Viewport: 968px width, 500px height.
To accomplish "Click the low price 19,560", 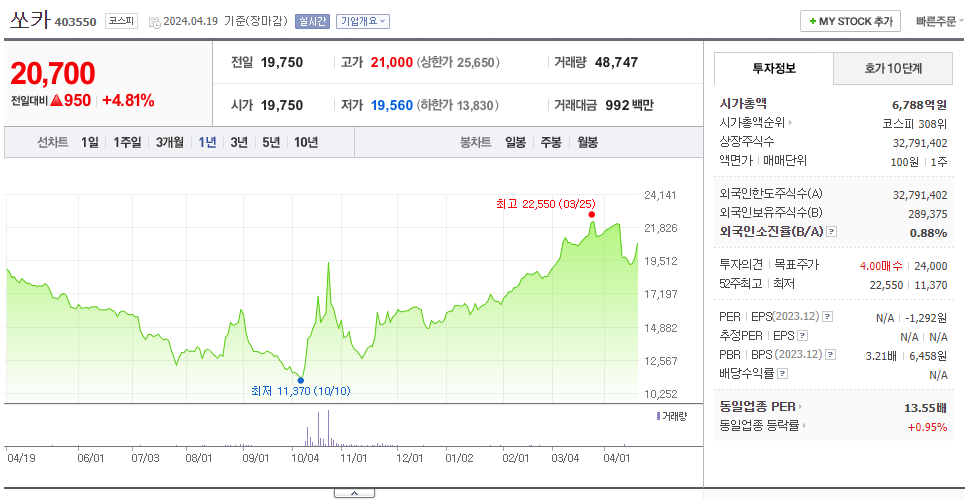I will tap(392, 106).
